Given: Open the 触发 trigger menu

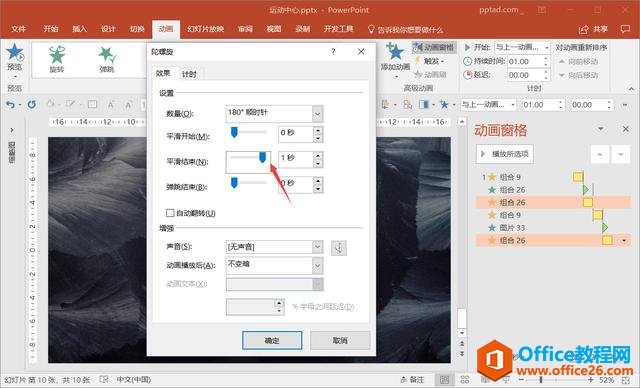Looking at the screenshot, I should tap(429, 61).
